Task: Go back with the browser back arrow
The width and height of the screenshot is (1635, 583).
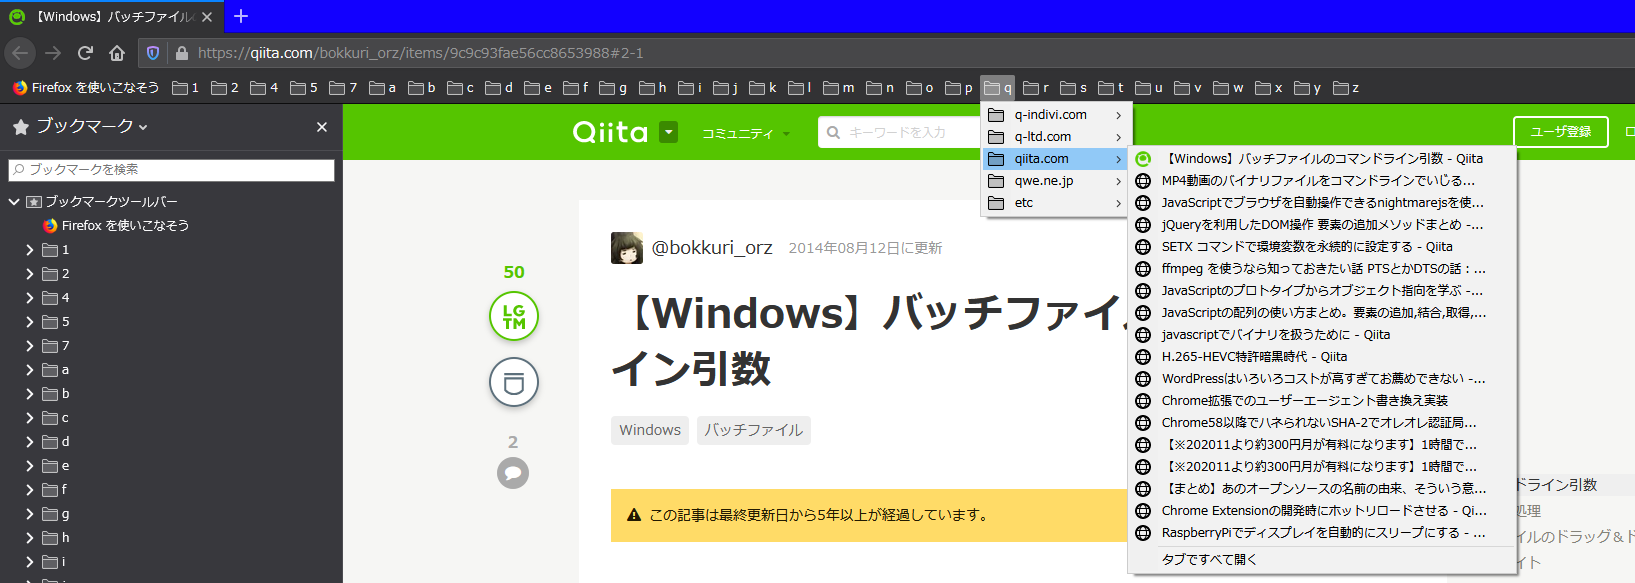Action: (21, 53)
